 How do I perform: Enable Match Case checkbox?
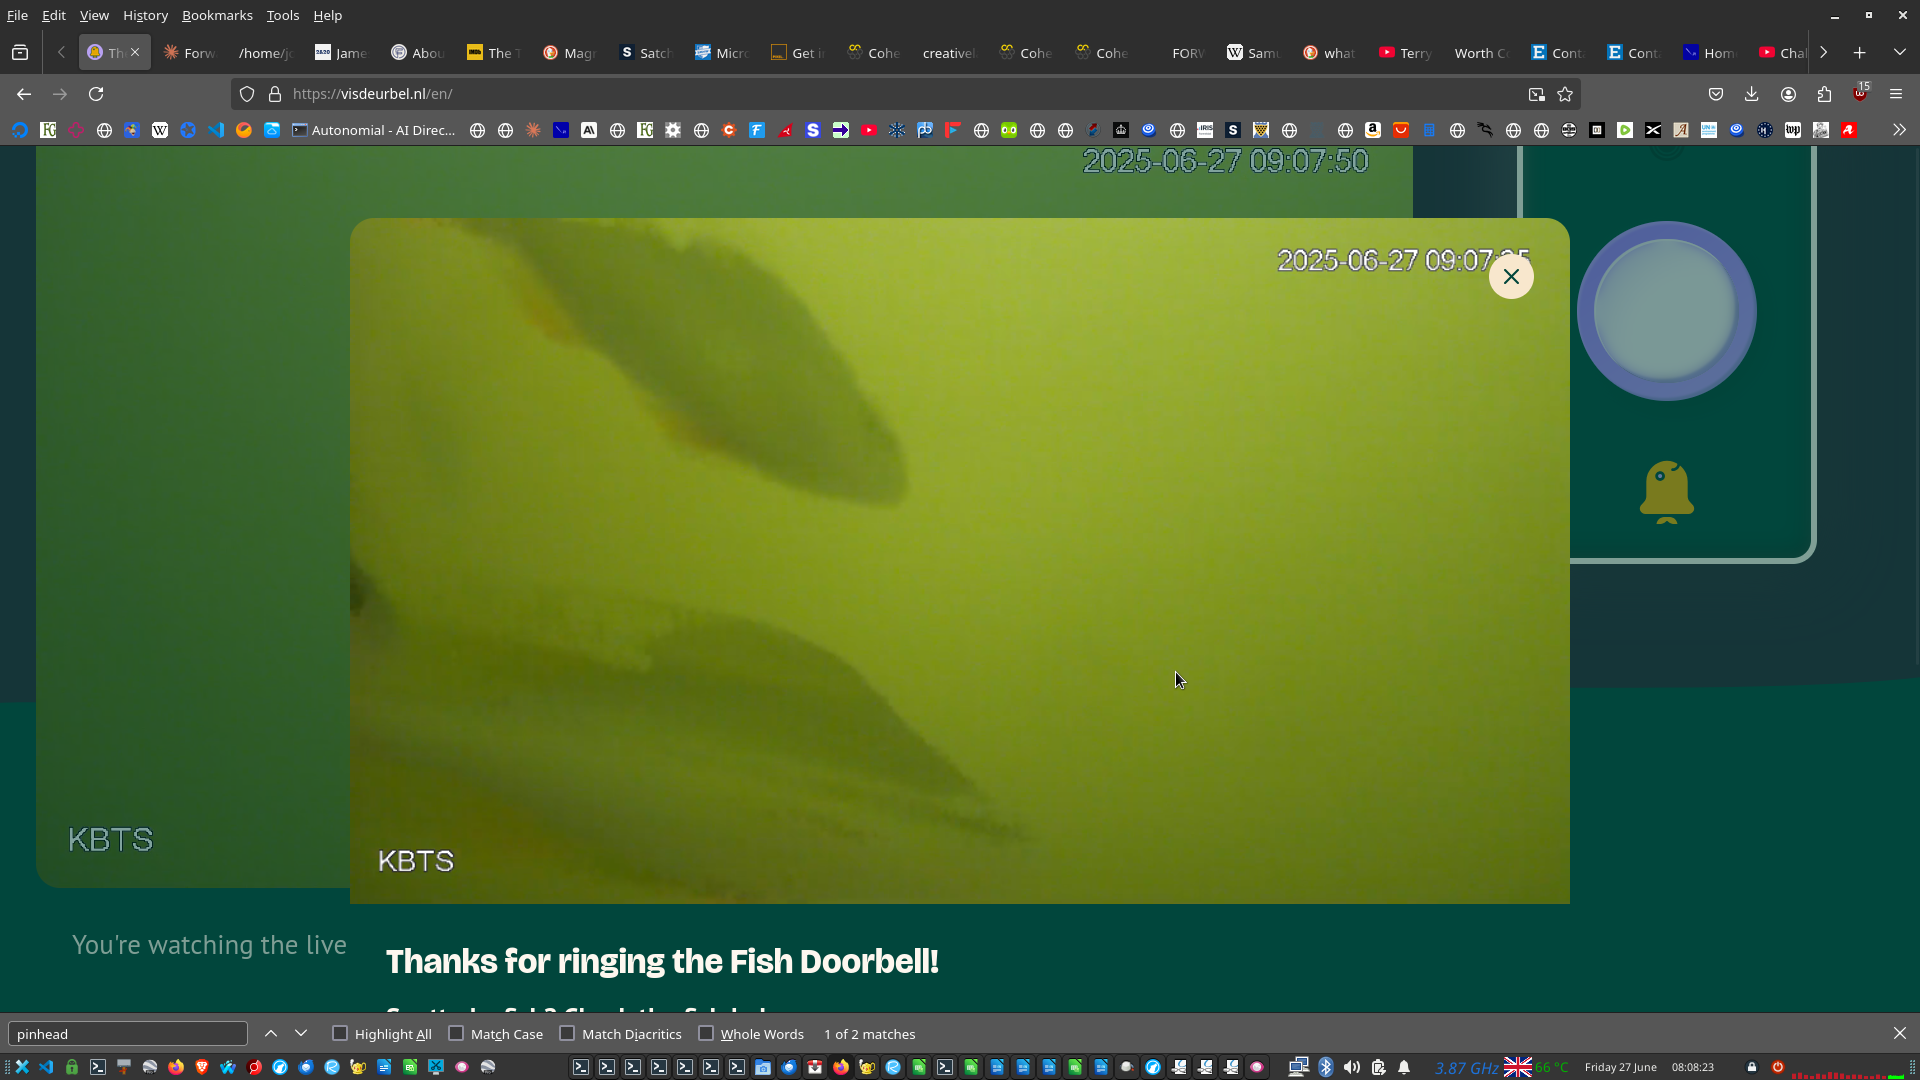click(x=456, y=1034)
